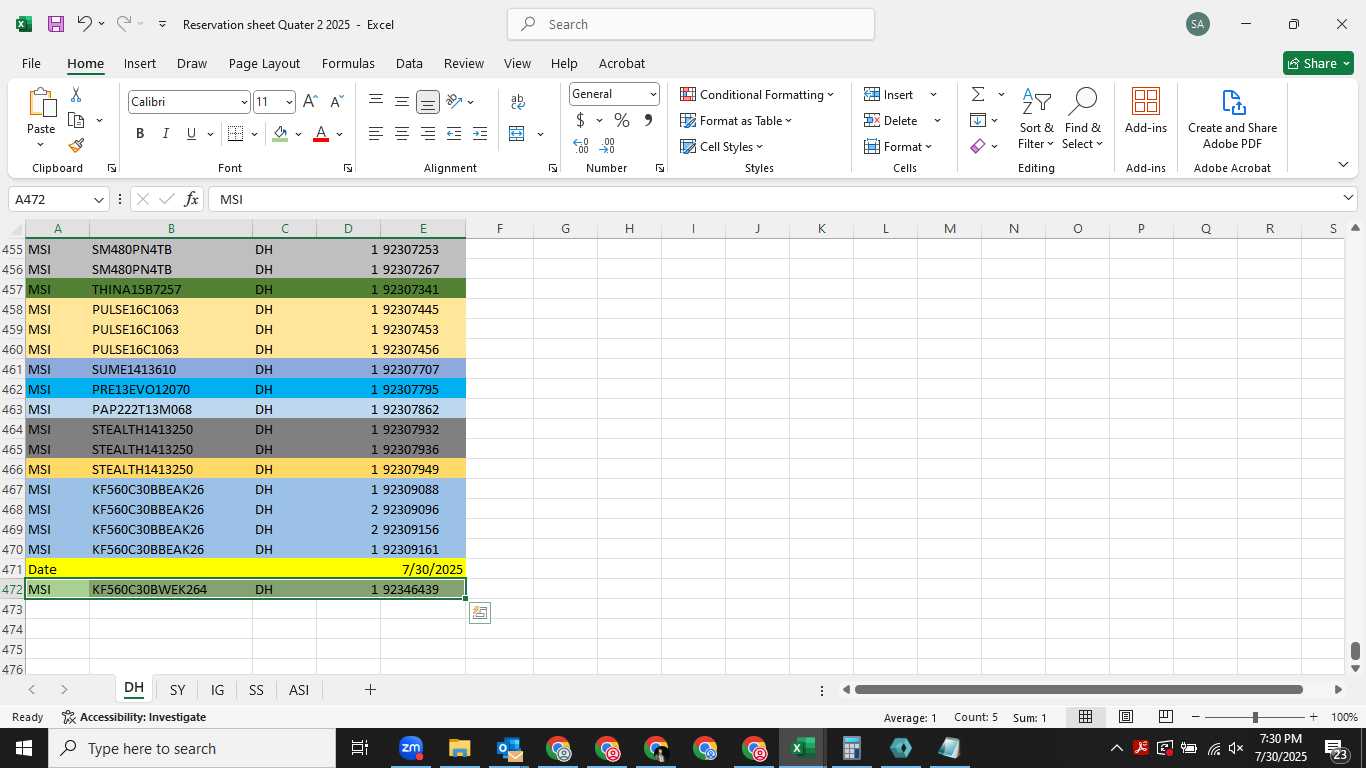Add a new sheet with the plus button
Image resolution: width=1366 pixels, height=768 pixels.
tap(370, 690)
